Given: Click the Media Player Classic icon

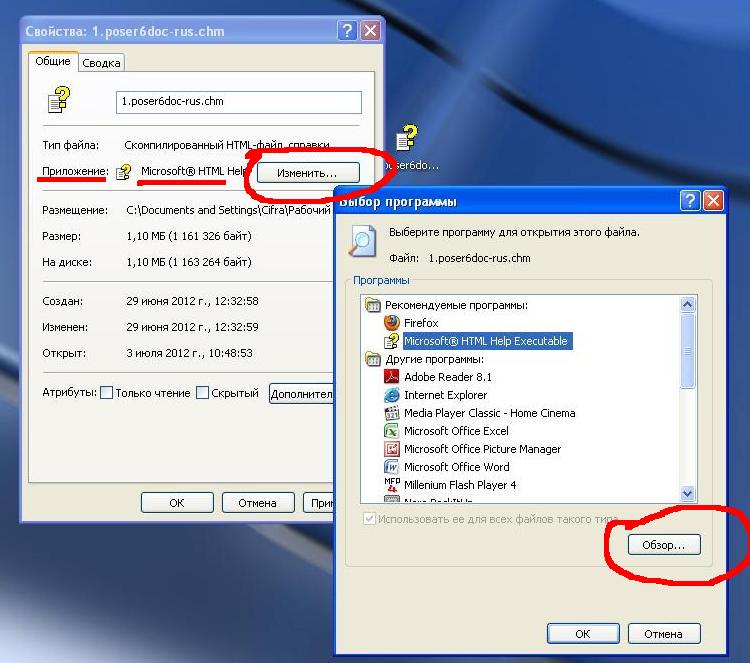Looking at the screenshot, I should click(x=392, y=413).
